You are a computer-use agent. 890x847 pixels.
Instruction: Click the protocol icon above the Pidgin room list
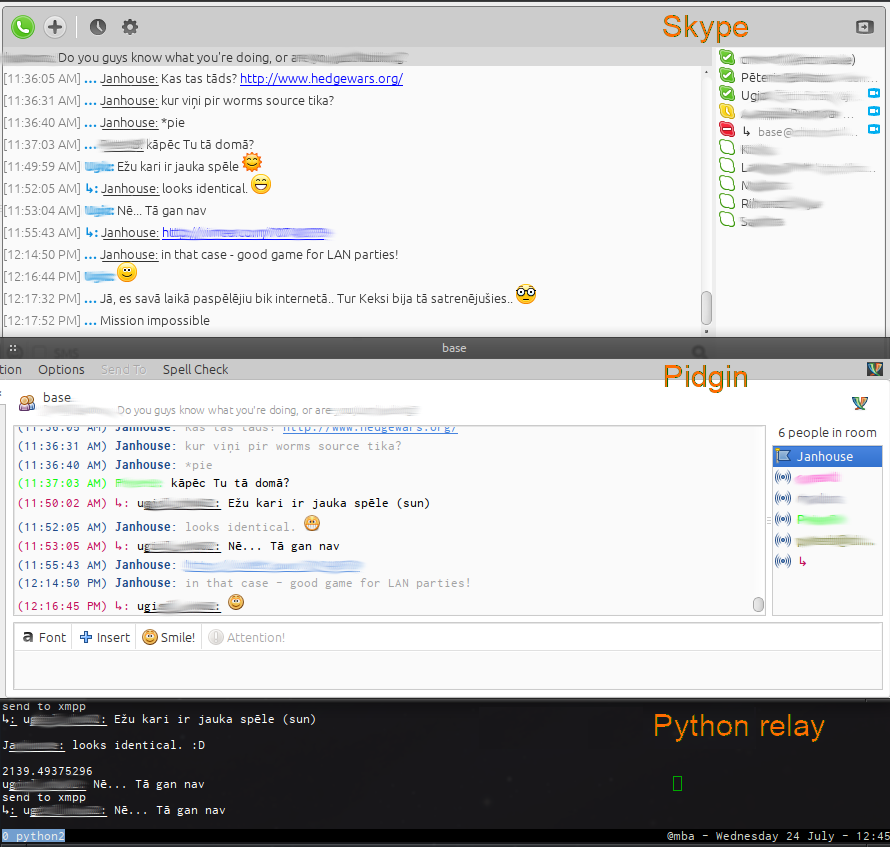[860, 403]
